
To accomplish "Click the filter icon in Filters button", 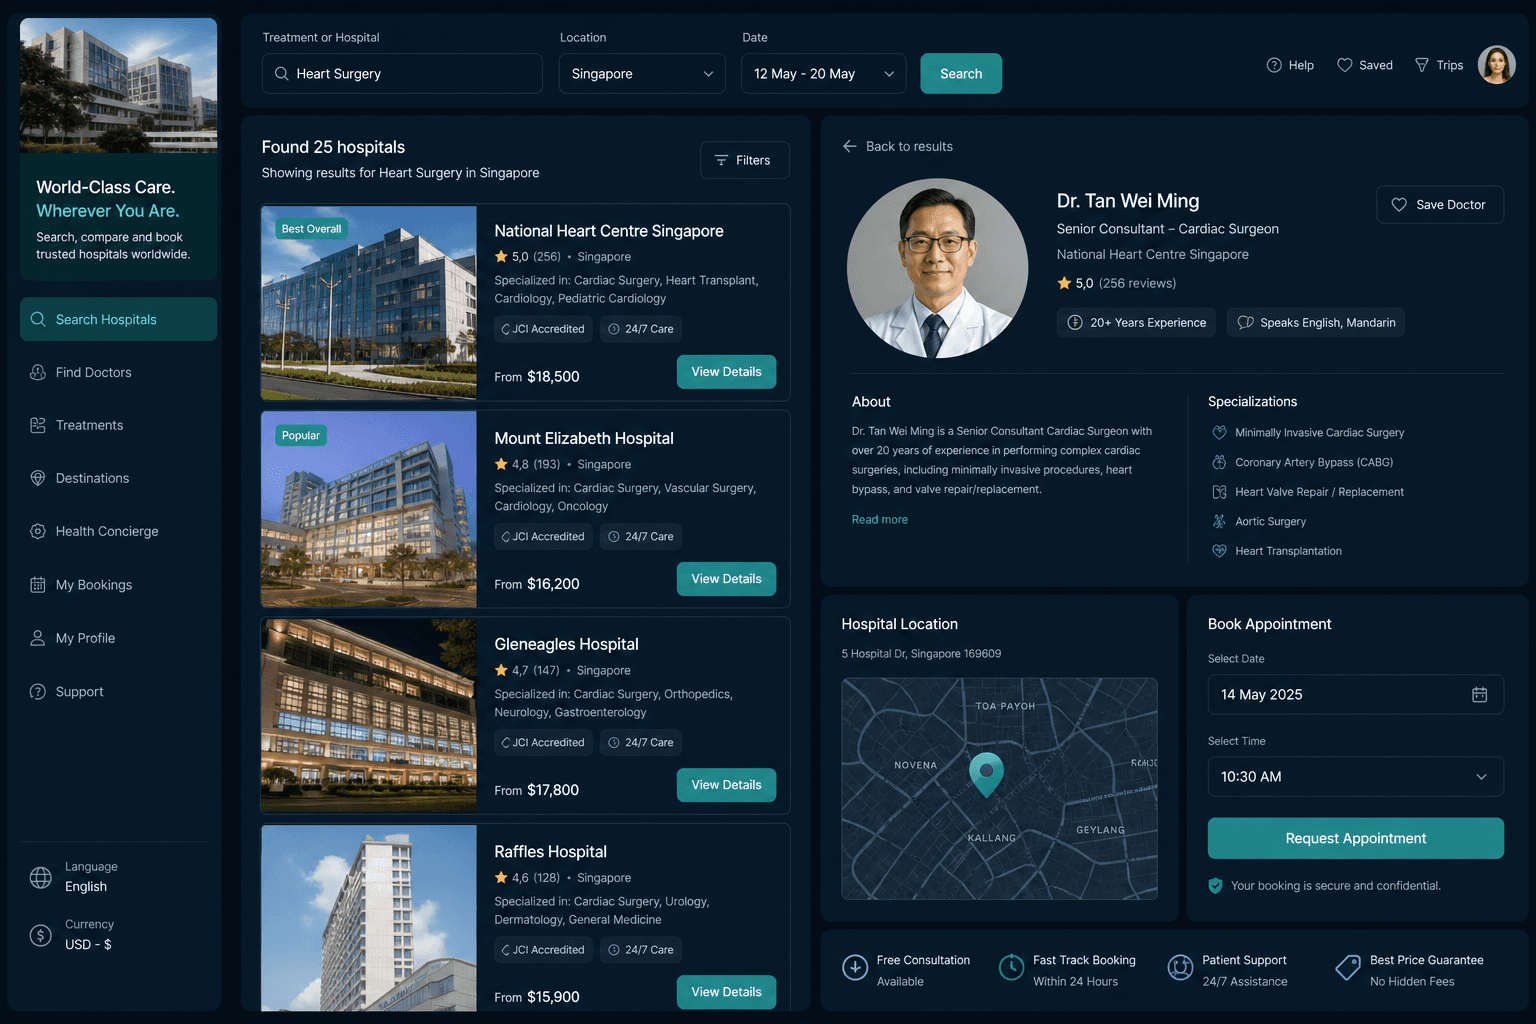I will [721, 160].
